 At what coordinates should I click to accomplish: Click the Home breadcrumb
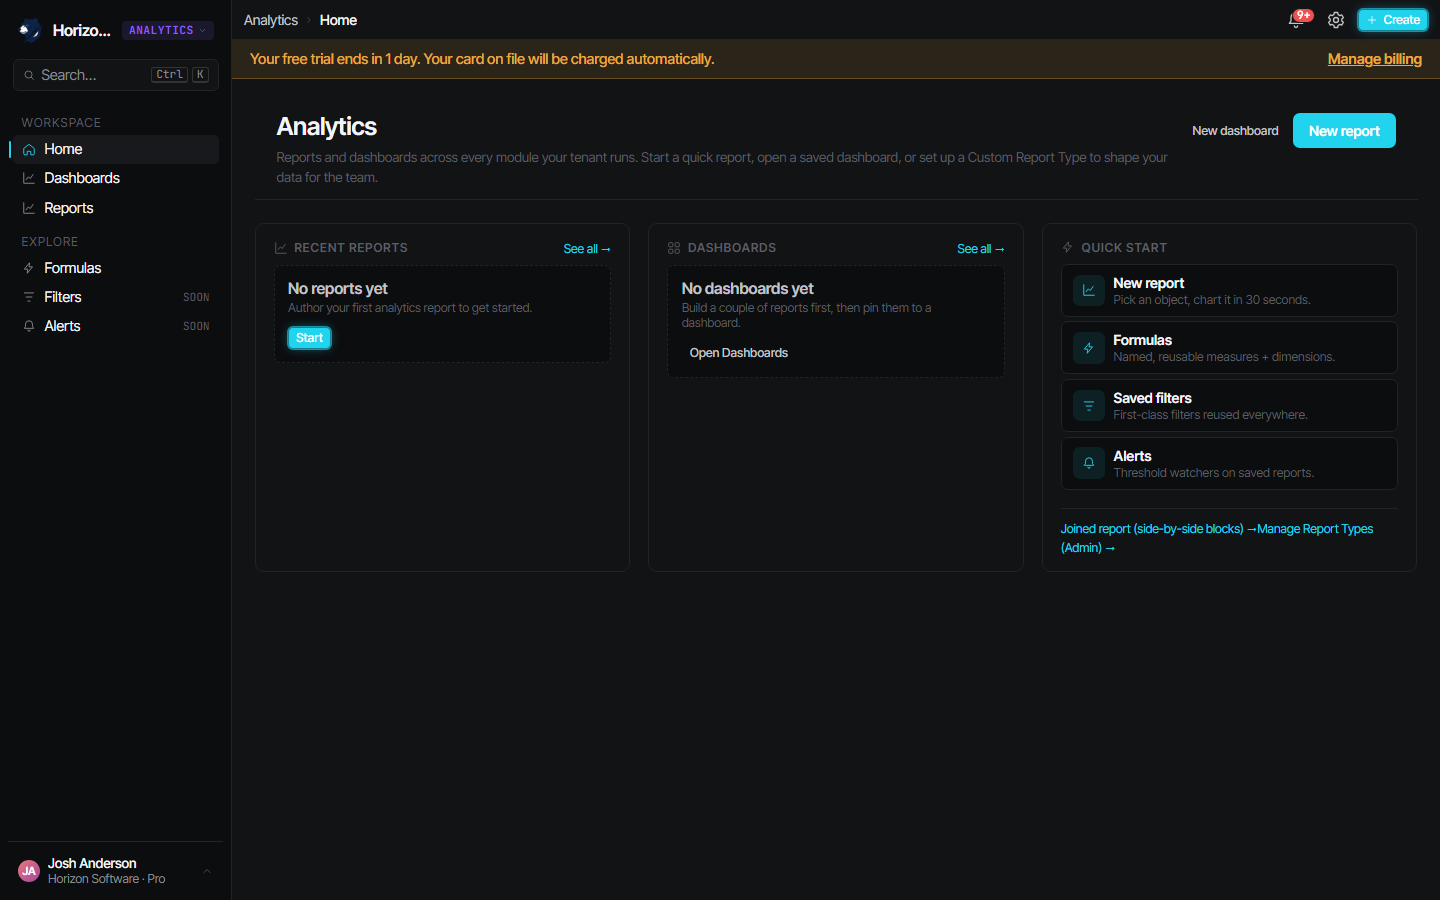pos(338,20)
